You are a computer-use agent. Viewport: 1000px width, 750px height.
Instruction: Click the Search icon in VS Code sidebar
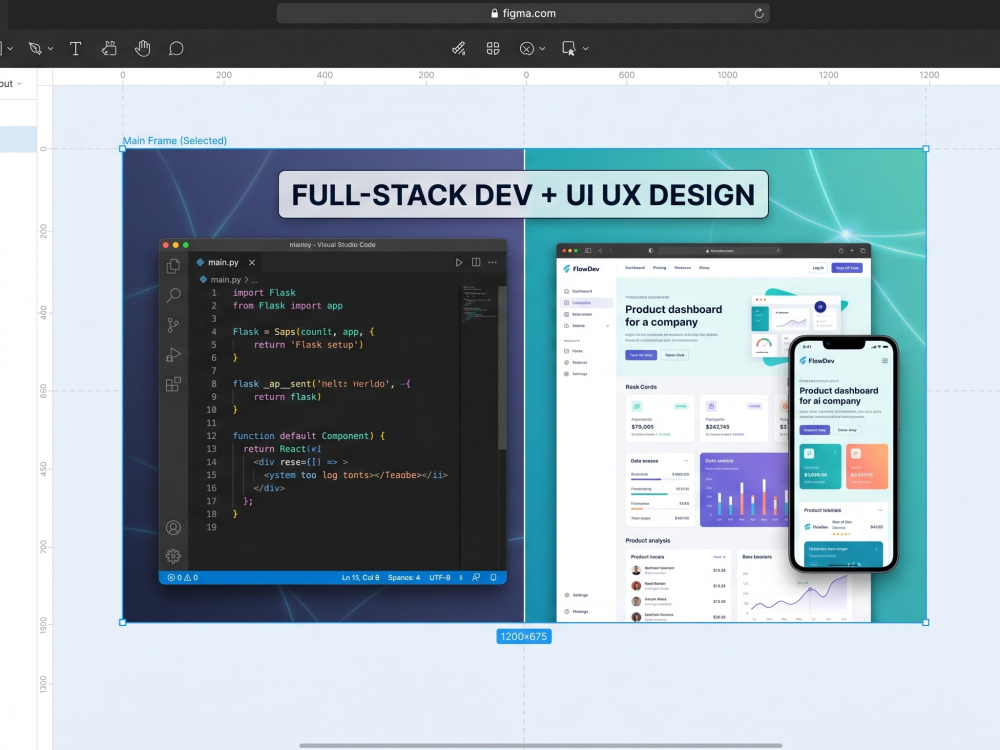173,295
